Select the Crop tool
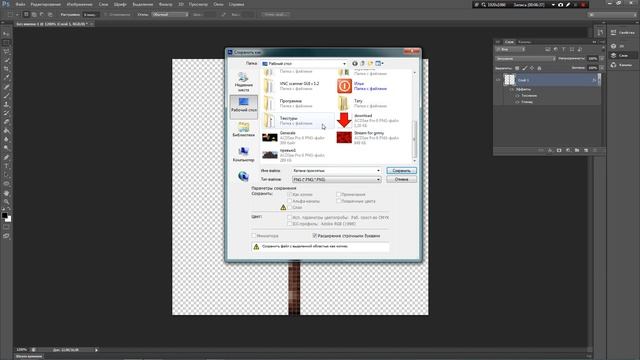Screen dimensions: 640x360 coord(6,69)
